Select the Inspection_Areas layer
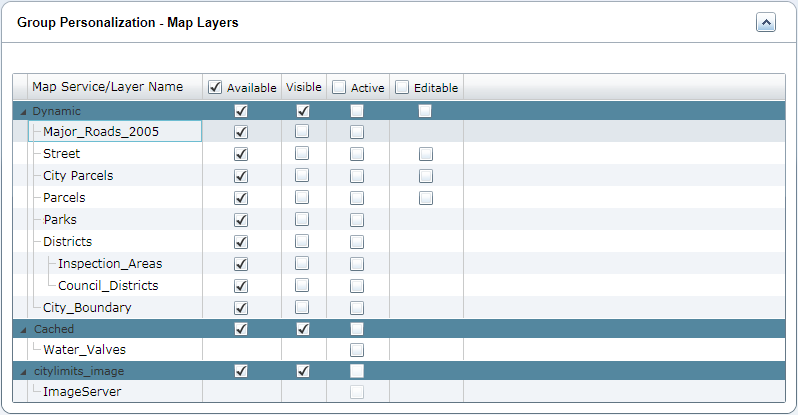This screenshot has height=415, width=798. (110, 264)
